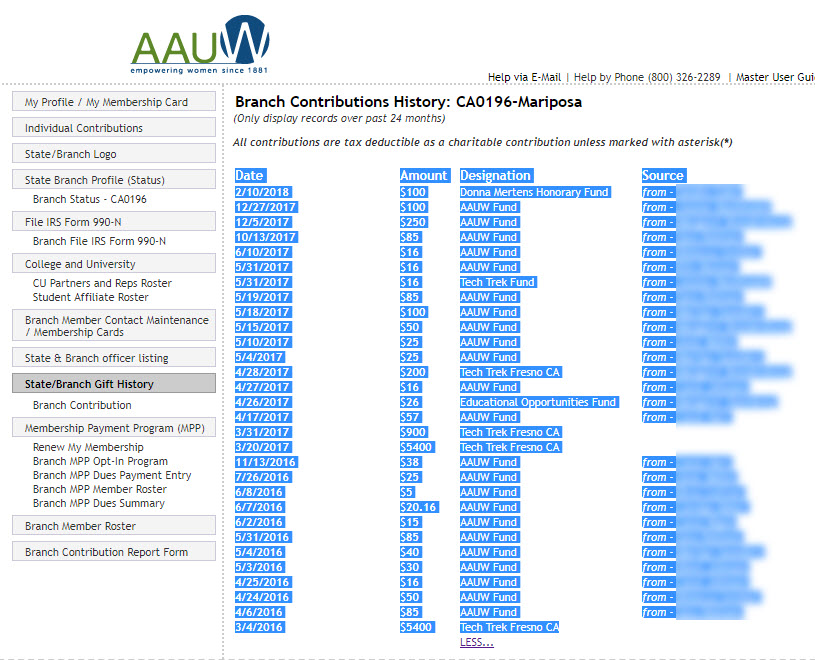Click Tech Trek Fund designation

[498, 282]
